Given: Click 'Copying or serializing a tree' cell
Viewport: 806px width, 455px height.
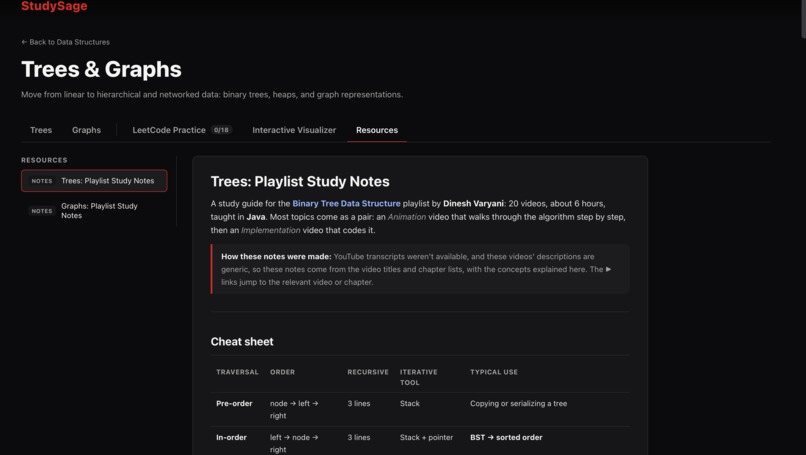Looking at the screenshot, I should 519,404.
